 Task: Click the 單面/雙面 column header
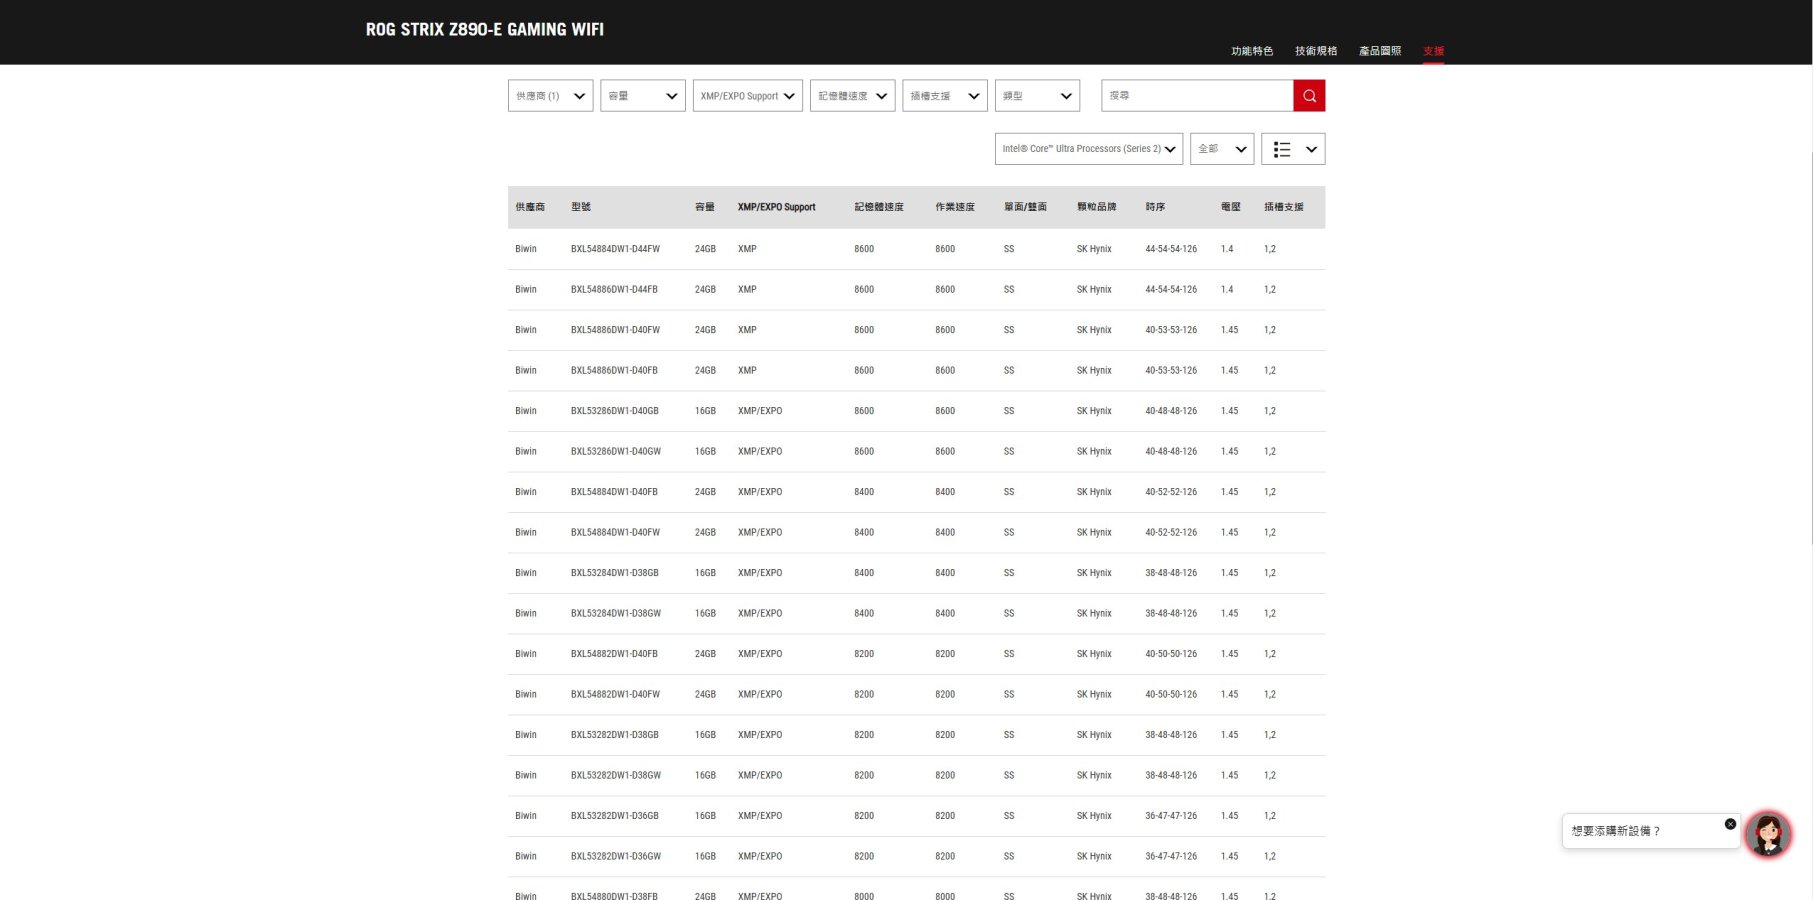1025,207
